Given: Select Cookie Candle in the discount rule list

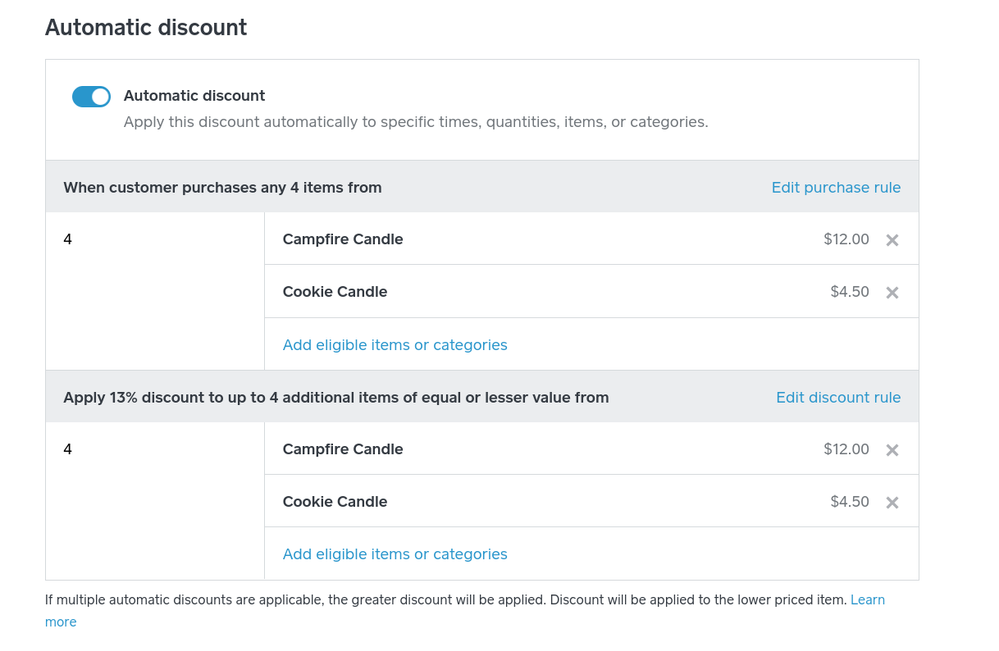Looking at the screenshot, I should point(334,502).
